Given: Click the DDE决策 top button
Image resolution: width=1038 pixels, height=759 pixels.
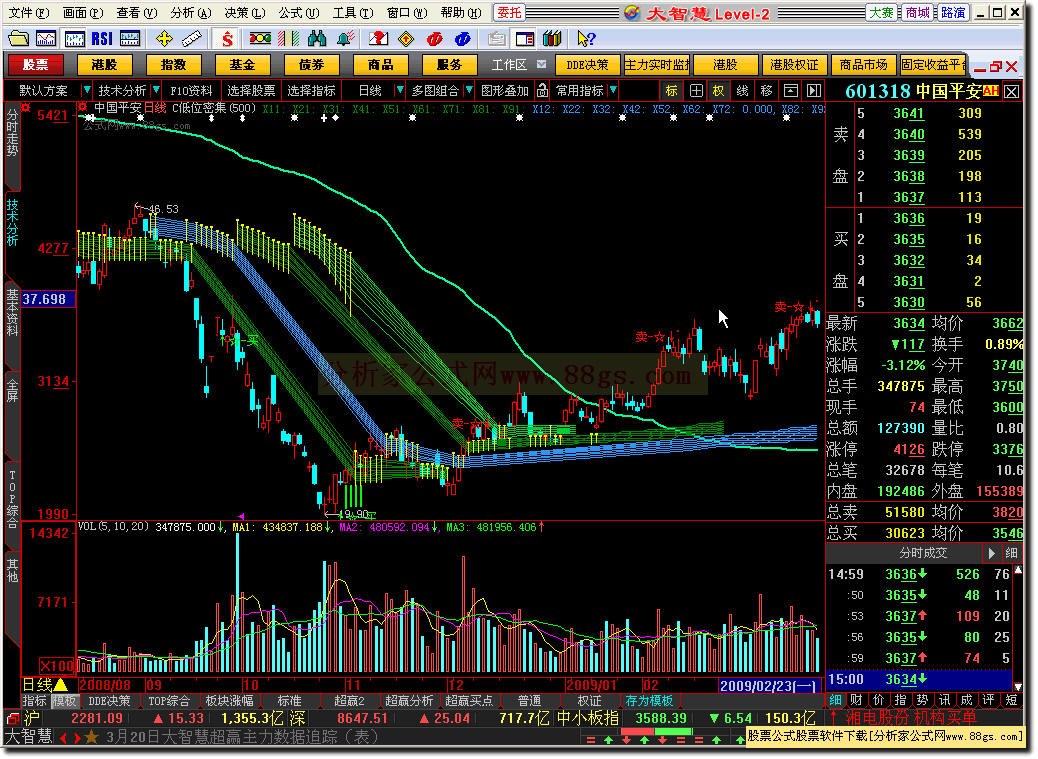Looking at the screenshot, I should tap(588, 65).
